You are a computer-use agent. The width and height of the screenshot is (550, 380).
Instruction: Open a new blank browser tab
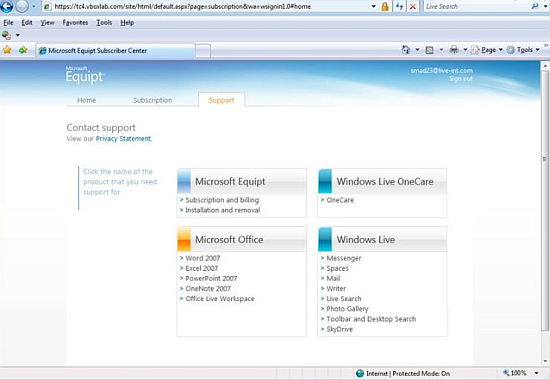click(x=203, y=51)
